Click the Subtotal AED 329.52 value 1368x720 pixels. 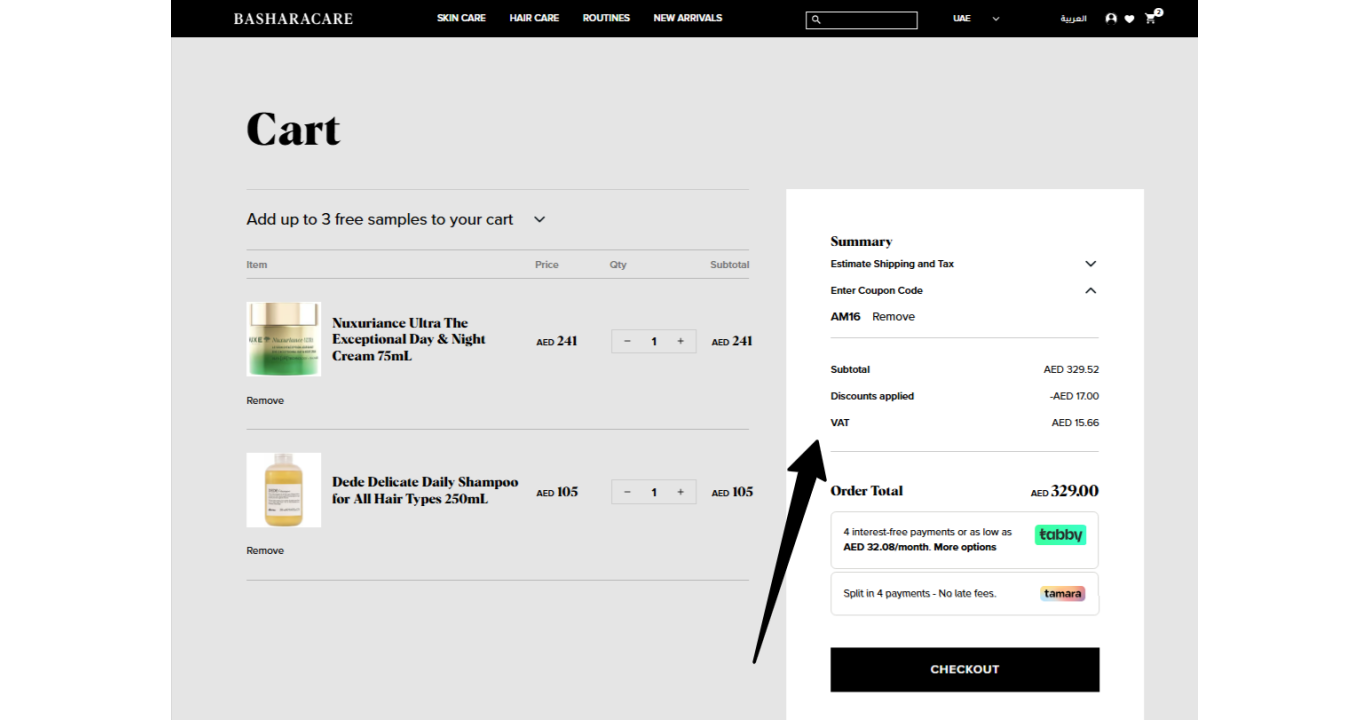1071,369
